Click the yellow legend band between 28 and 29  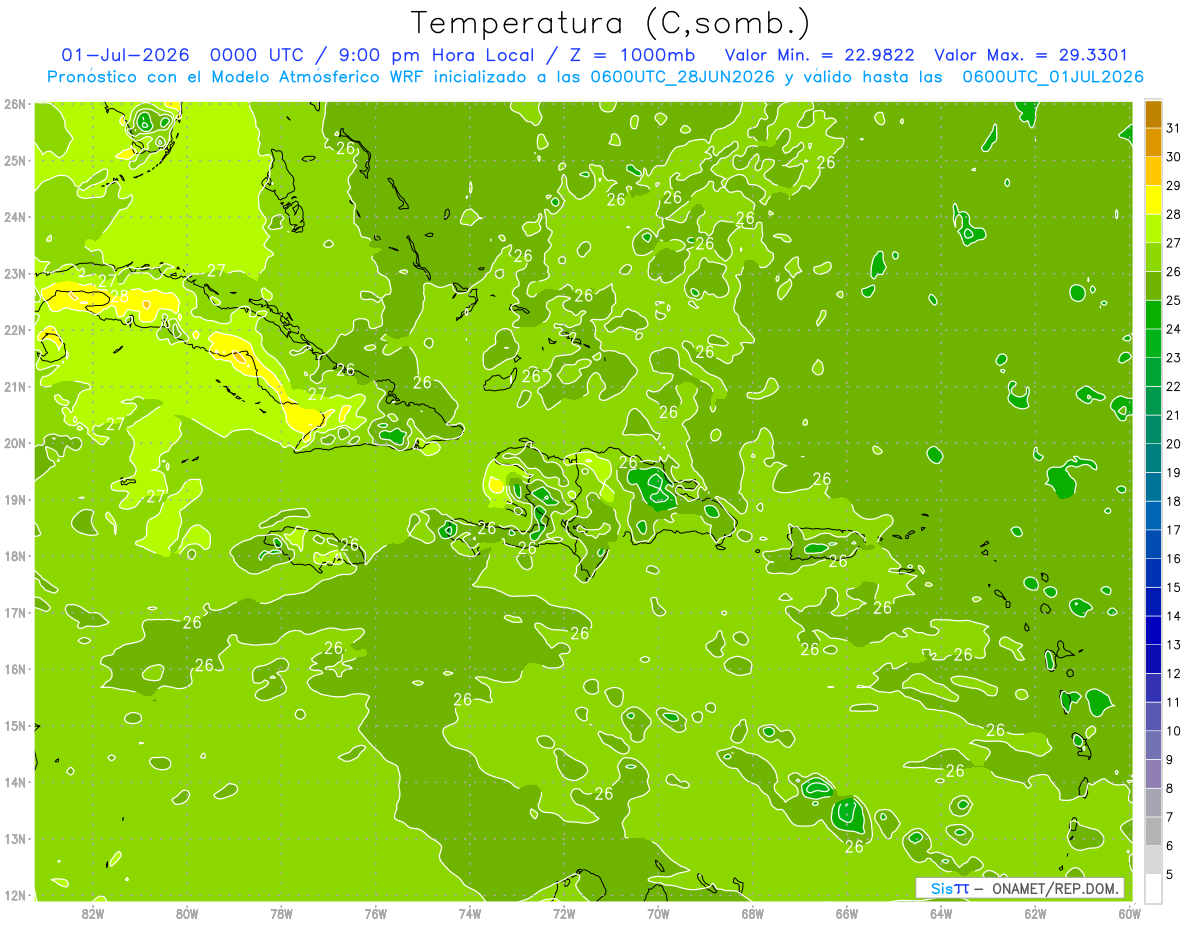click(x=1153, y=200)
